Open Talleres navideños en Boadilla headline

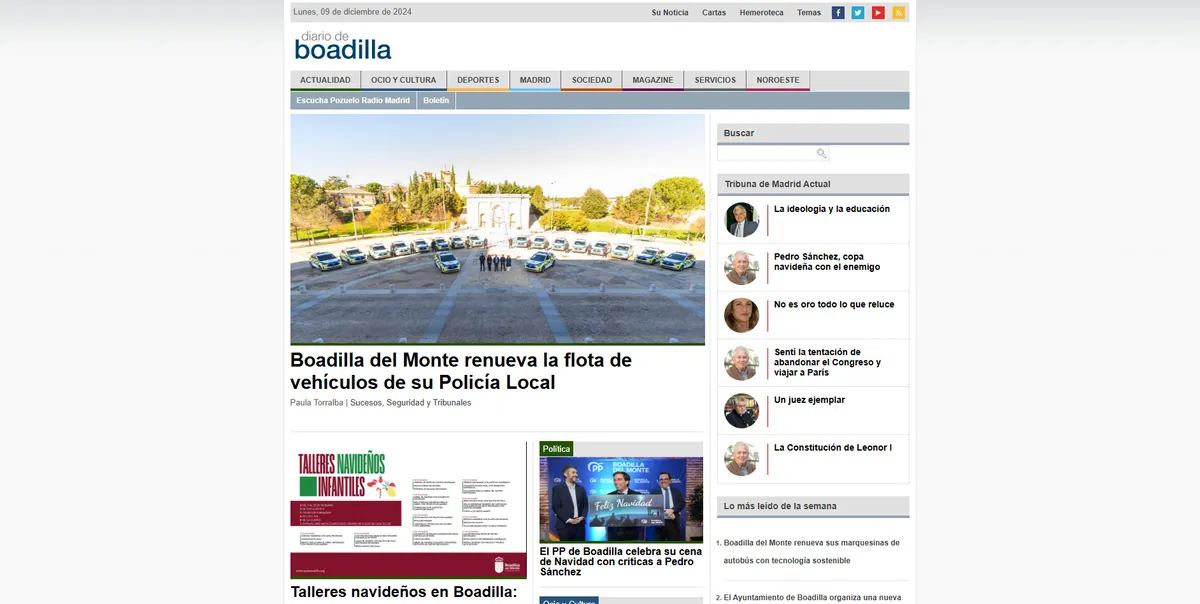click(404, 592)
